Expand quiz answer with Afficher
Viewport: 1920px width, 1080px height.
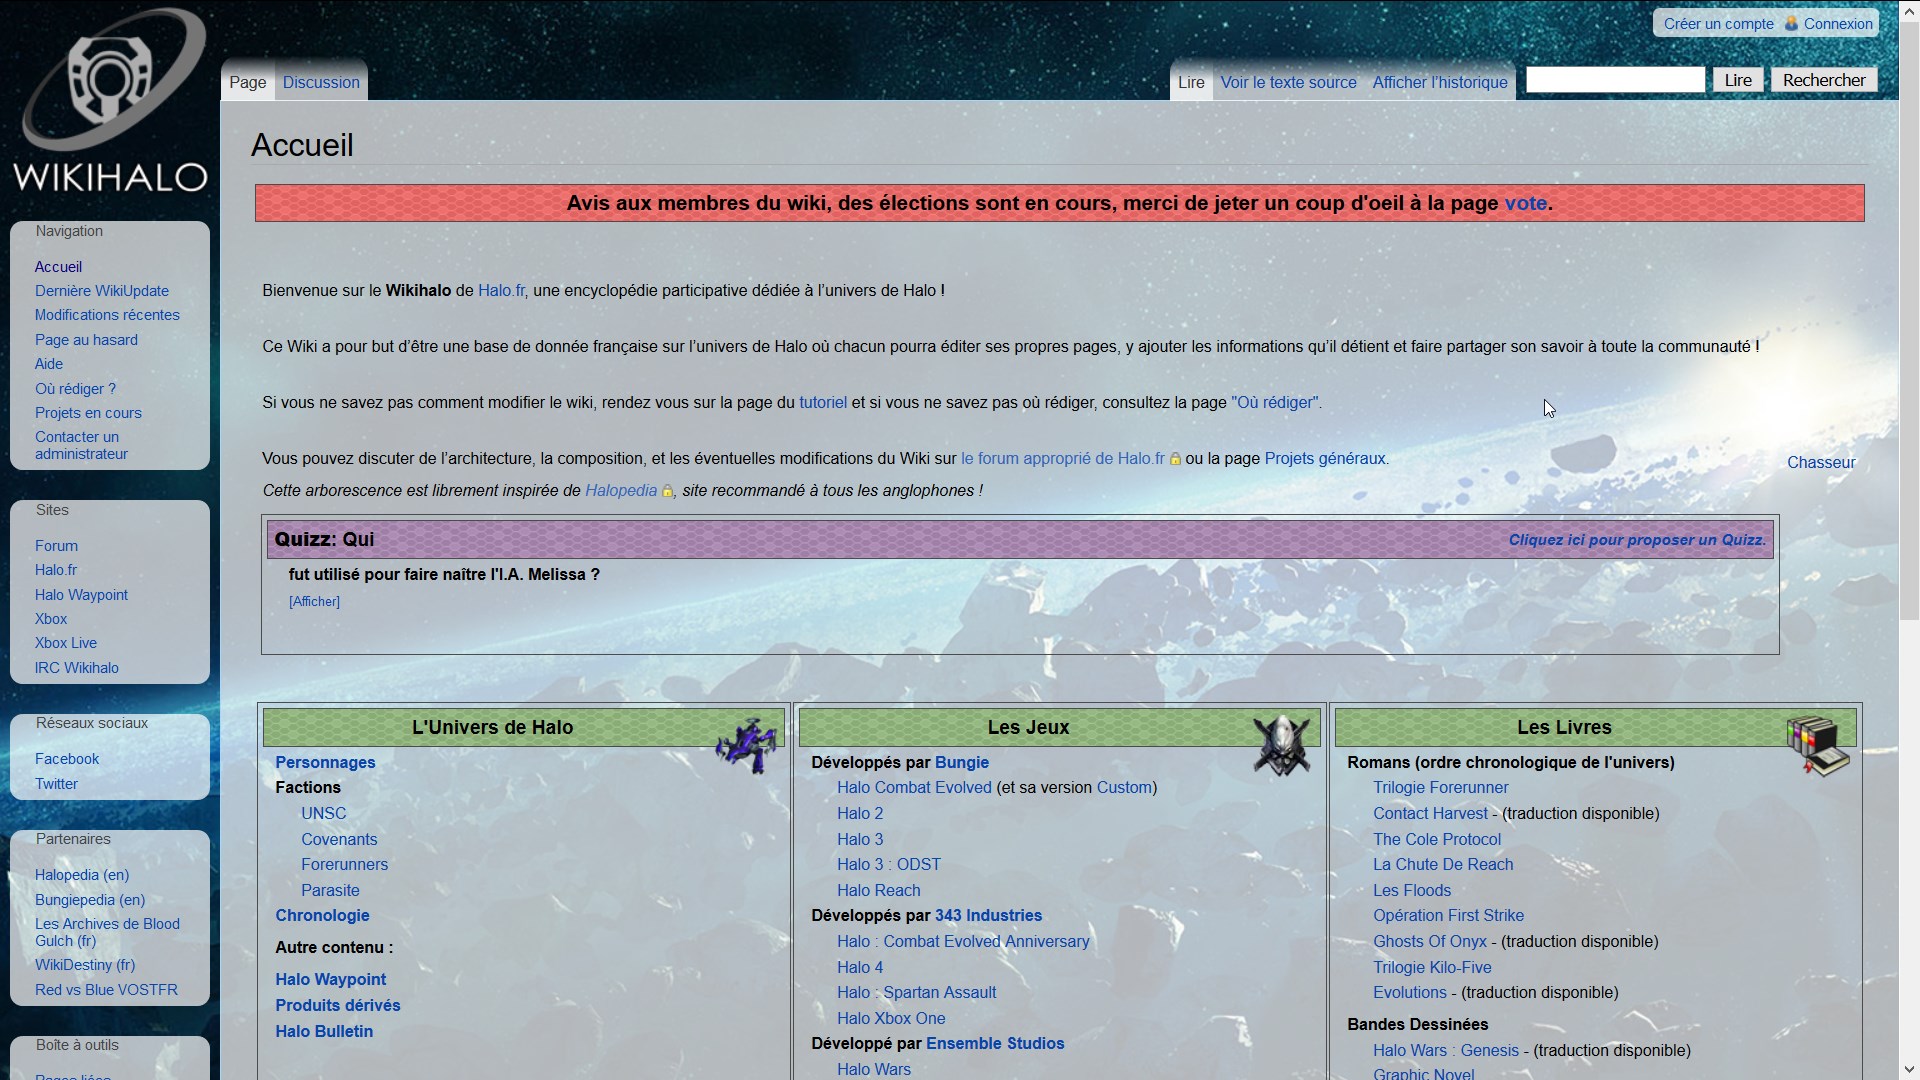pos(314,601)
